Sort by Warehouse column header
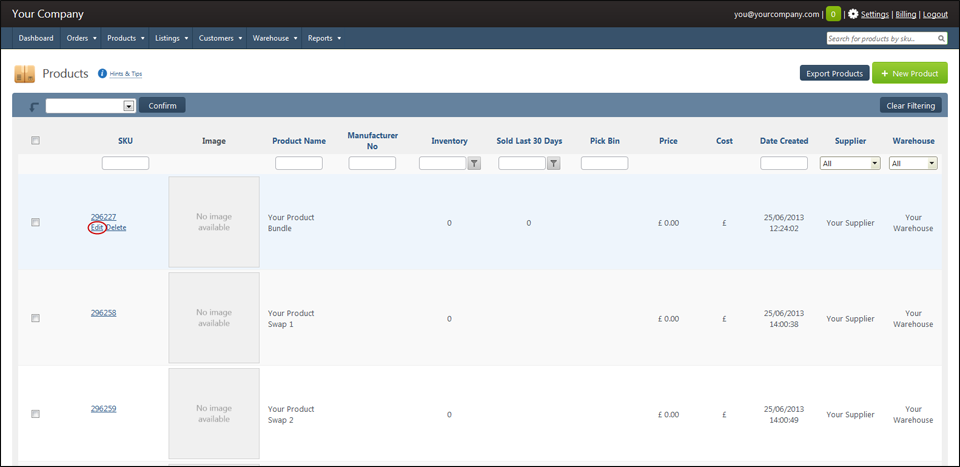The image size is (960, 467). (x=913, y=141)
